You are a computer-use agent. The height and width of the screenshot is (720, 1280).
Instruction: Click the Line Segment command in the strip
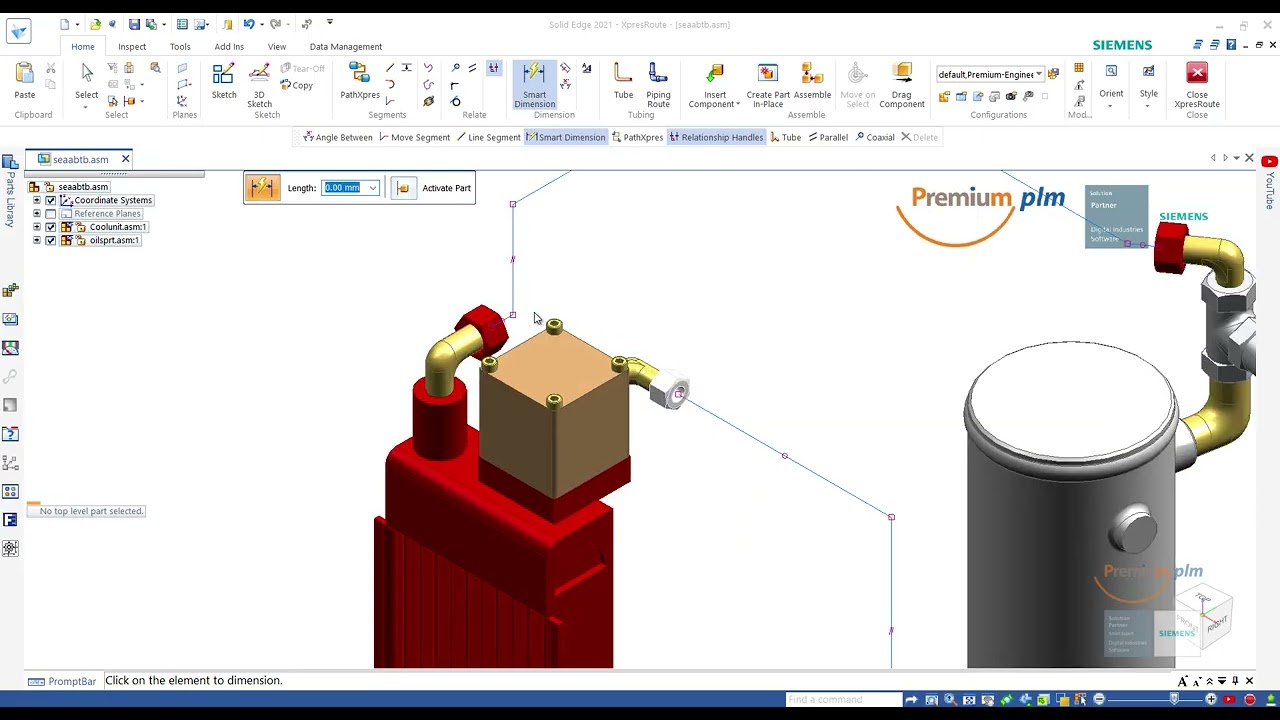pyautogui.click(x=488, y=137)
